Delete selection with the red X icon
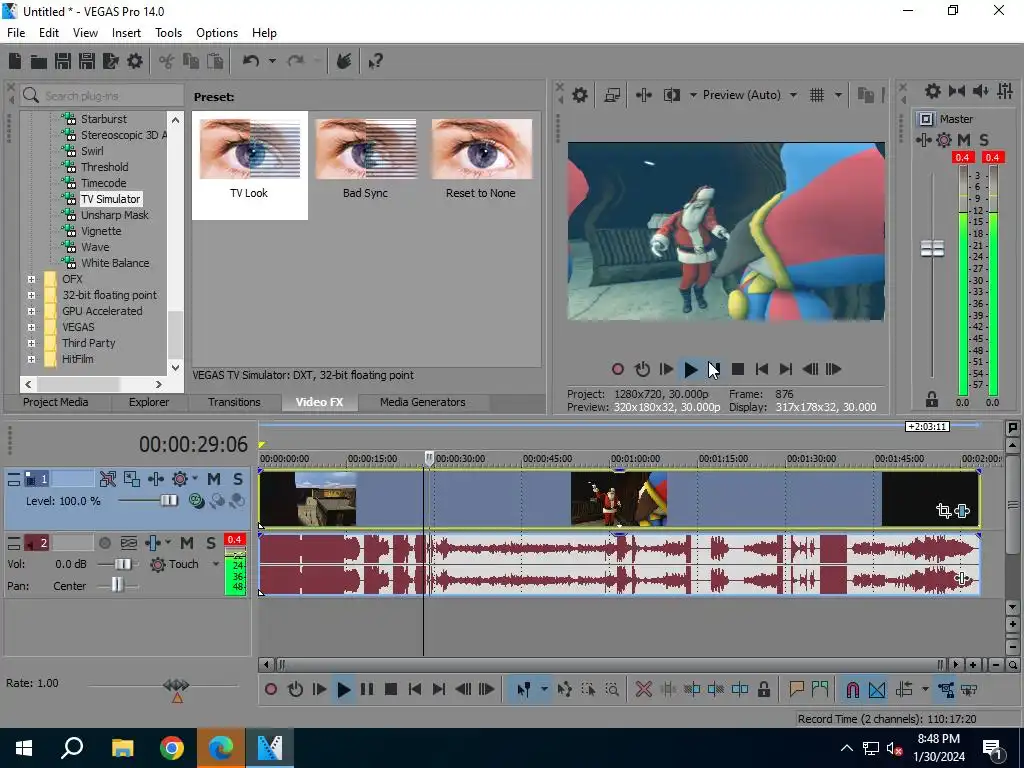 pyautogui.click(x=643, y=689)
